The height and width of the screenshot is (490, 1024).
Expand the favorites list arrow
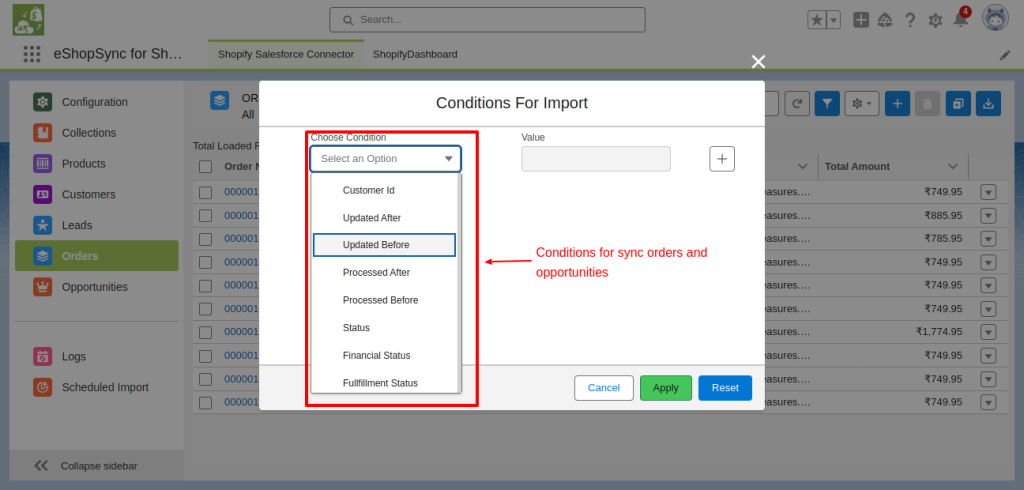[834, 20]
